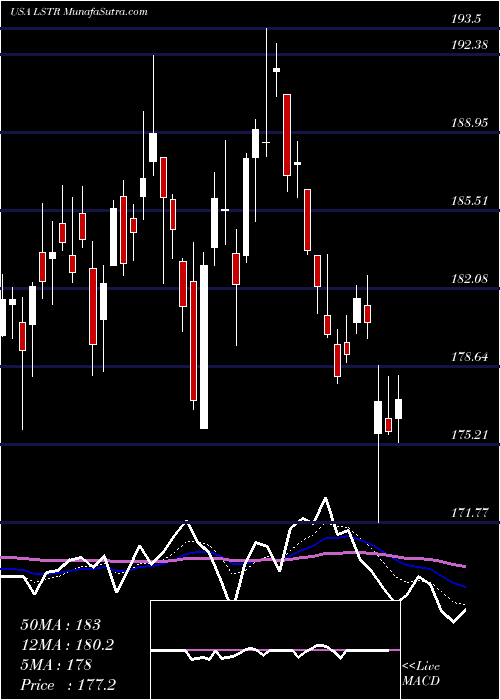Click the 12MA : 180.2 reading
The height and width of the screenshot is (700, 500).
[x=67, y=645]
